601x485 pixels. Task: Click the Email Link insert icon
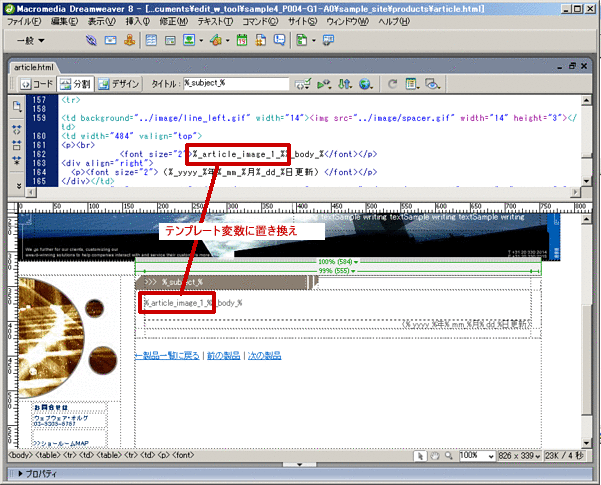[x=110, y=40]
